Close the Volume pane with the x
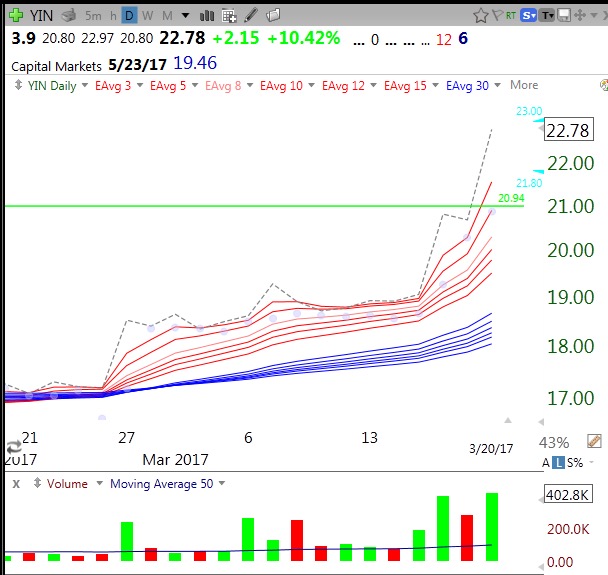 [x=16, y=483]
